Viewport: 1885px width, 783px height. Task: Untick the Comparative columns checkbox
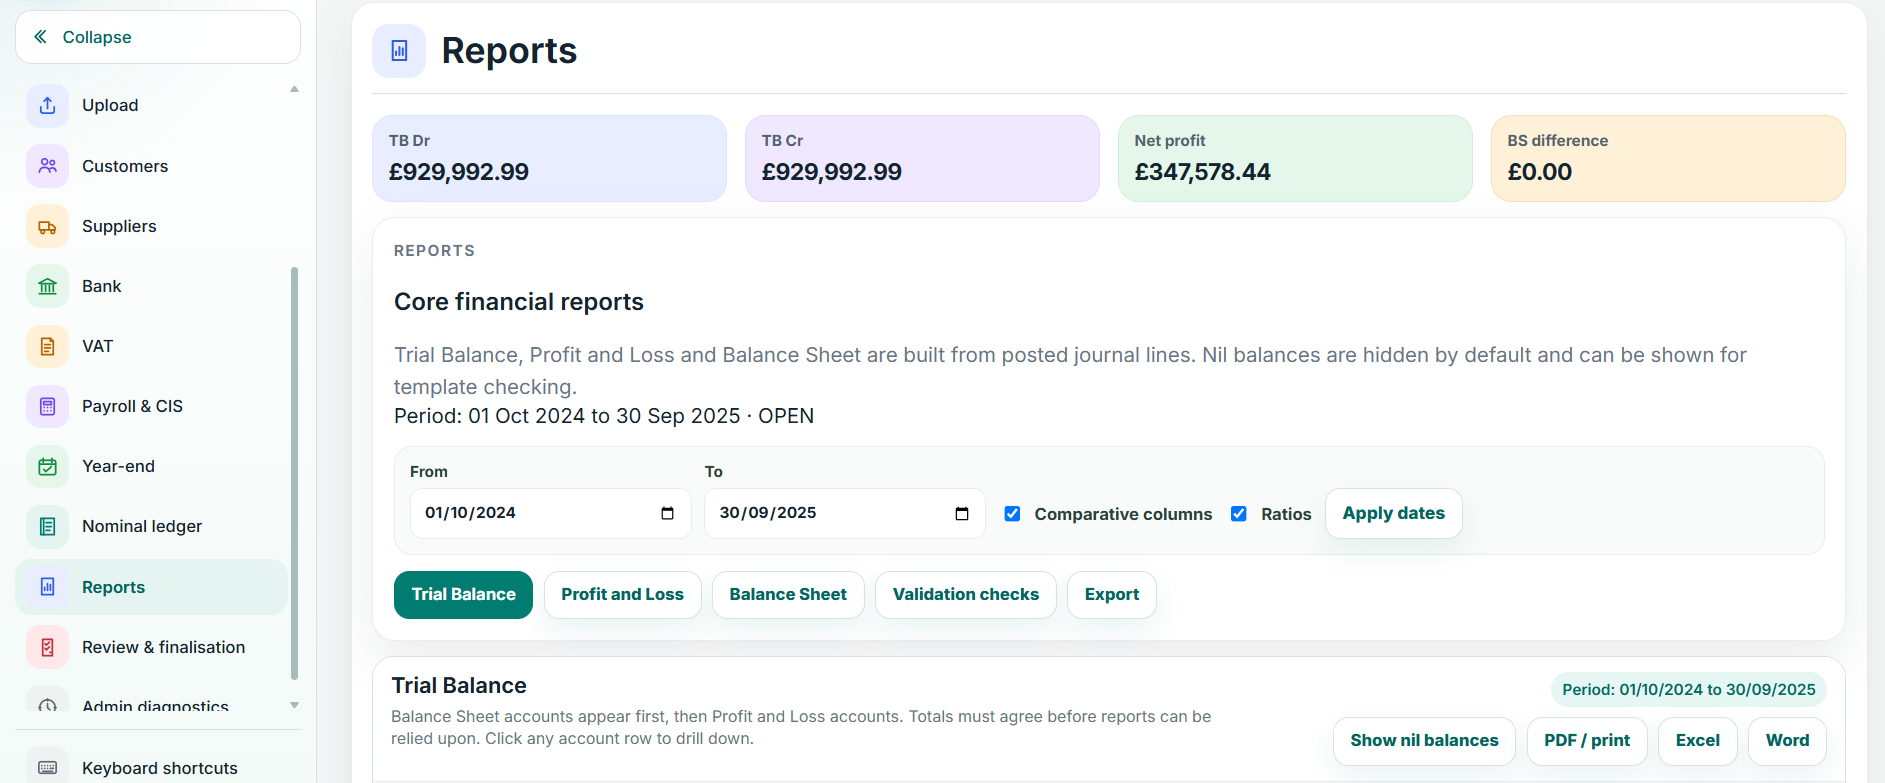[1012, 513]
